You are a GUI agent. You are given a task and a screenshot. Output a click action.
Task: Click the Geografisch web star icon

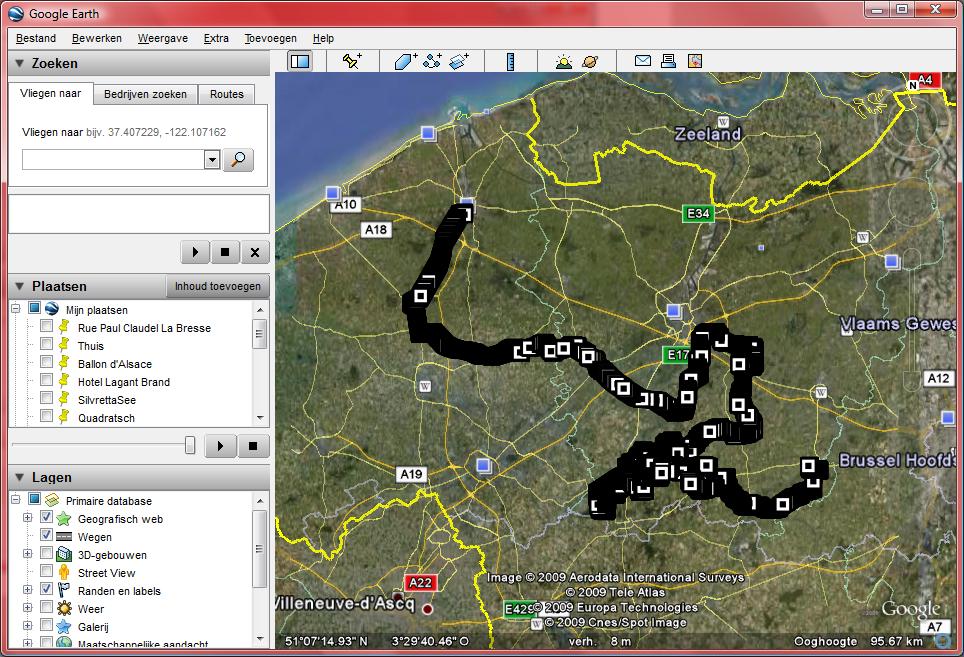pyautogui.click(x=64, y=519)
